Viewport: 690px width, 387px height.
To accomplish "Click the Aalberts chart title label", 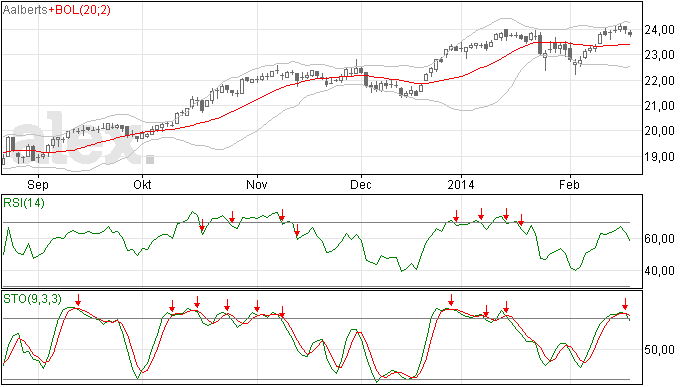I will point(25,9).
